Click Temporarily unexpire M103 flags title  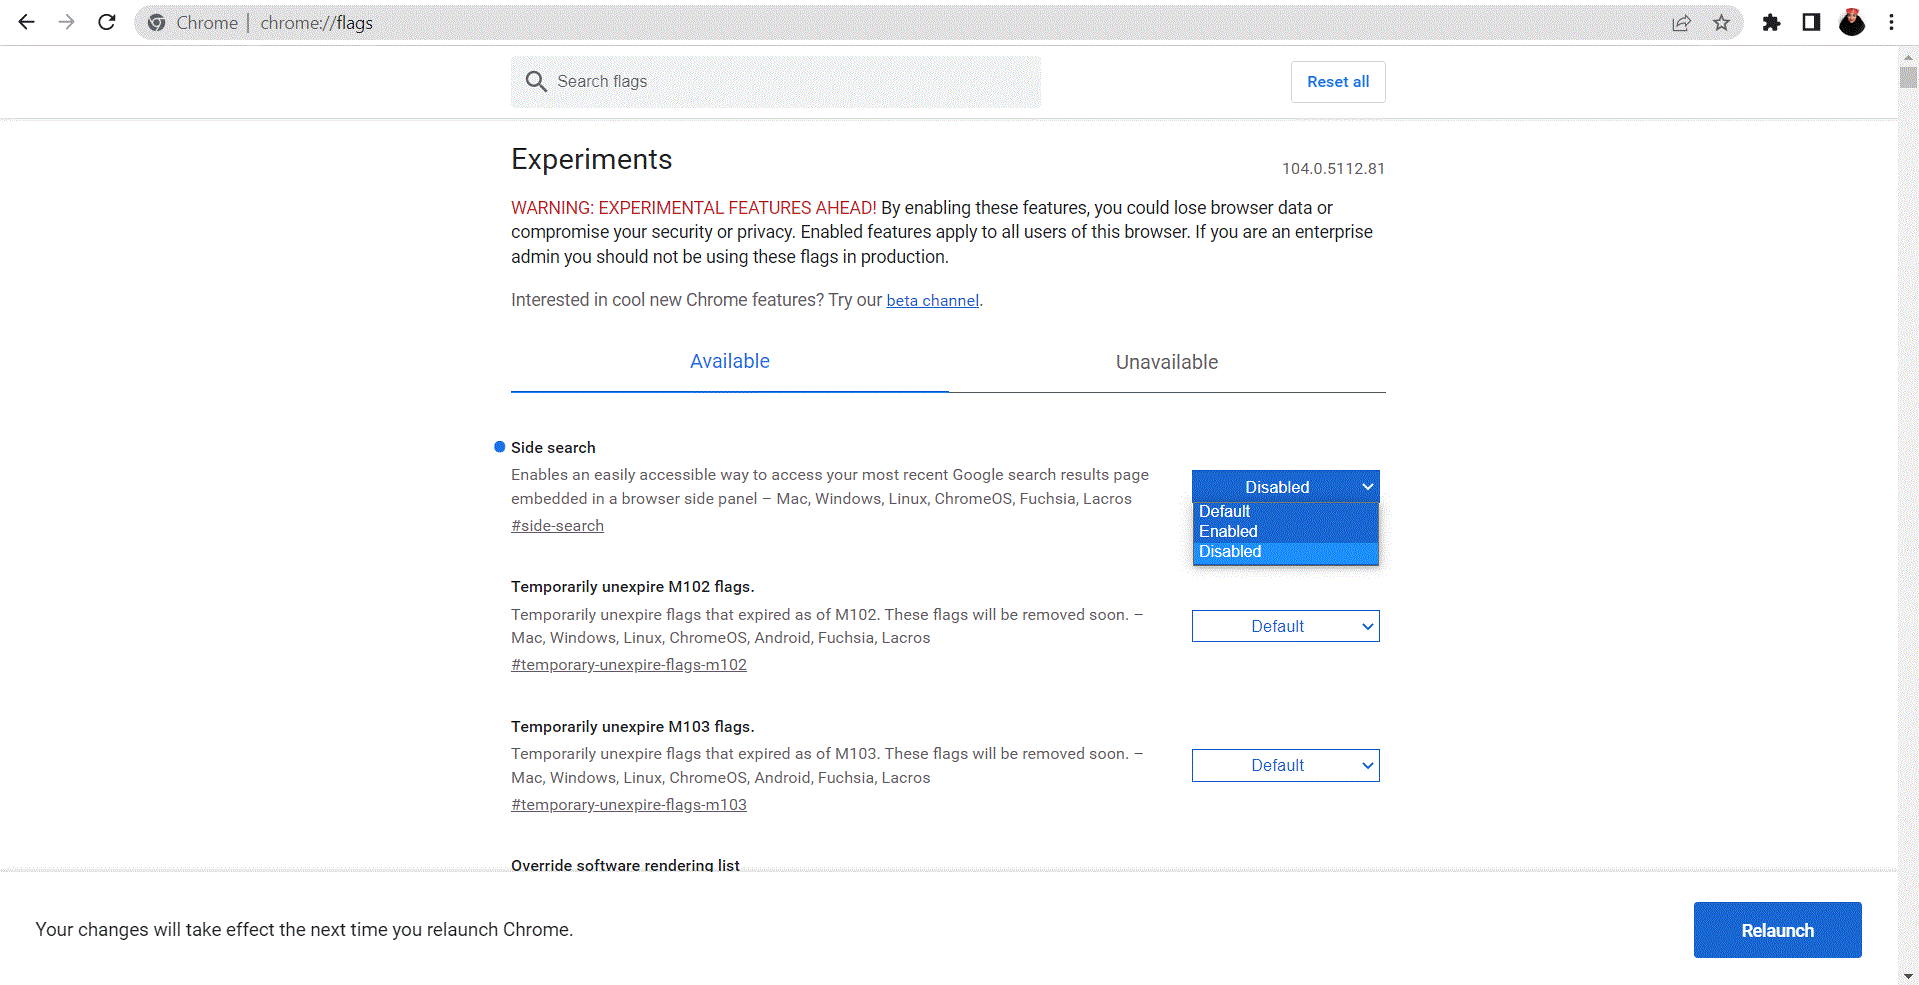pos(632,727)
